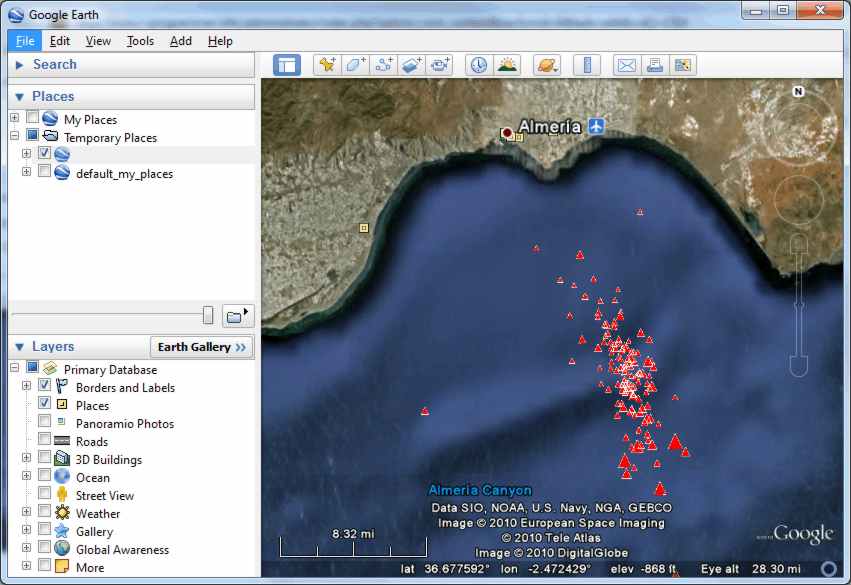Click the look-around navigation ring
Screen dimensions: 851x585
(798, 126)
